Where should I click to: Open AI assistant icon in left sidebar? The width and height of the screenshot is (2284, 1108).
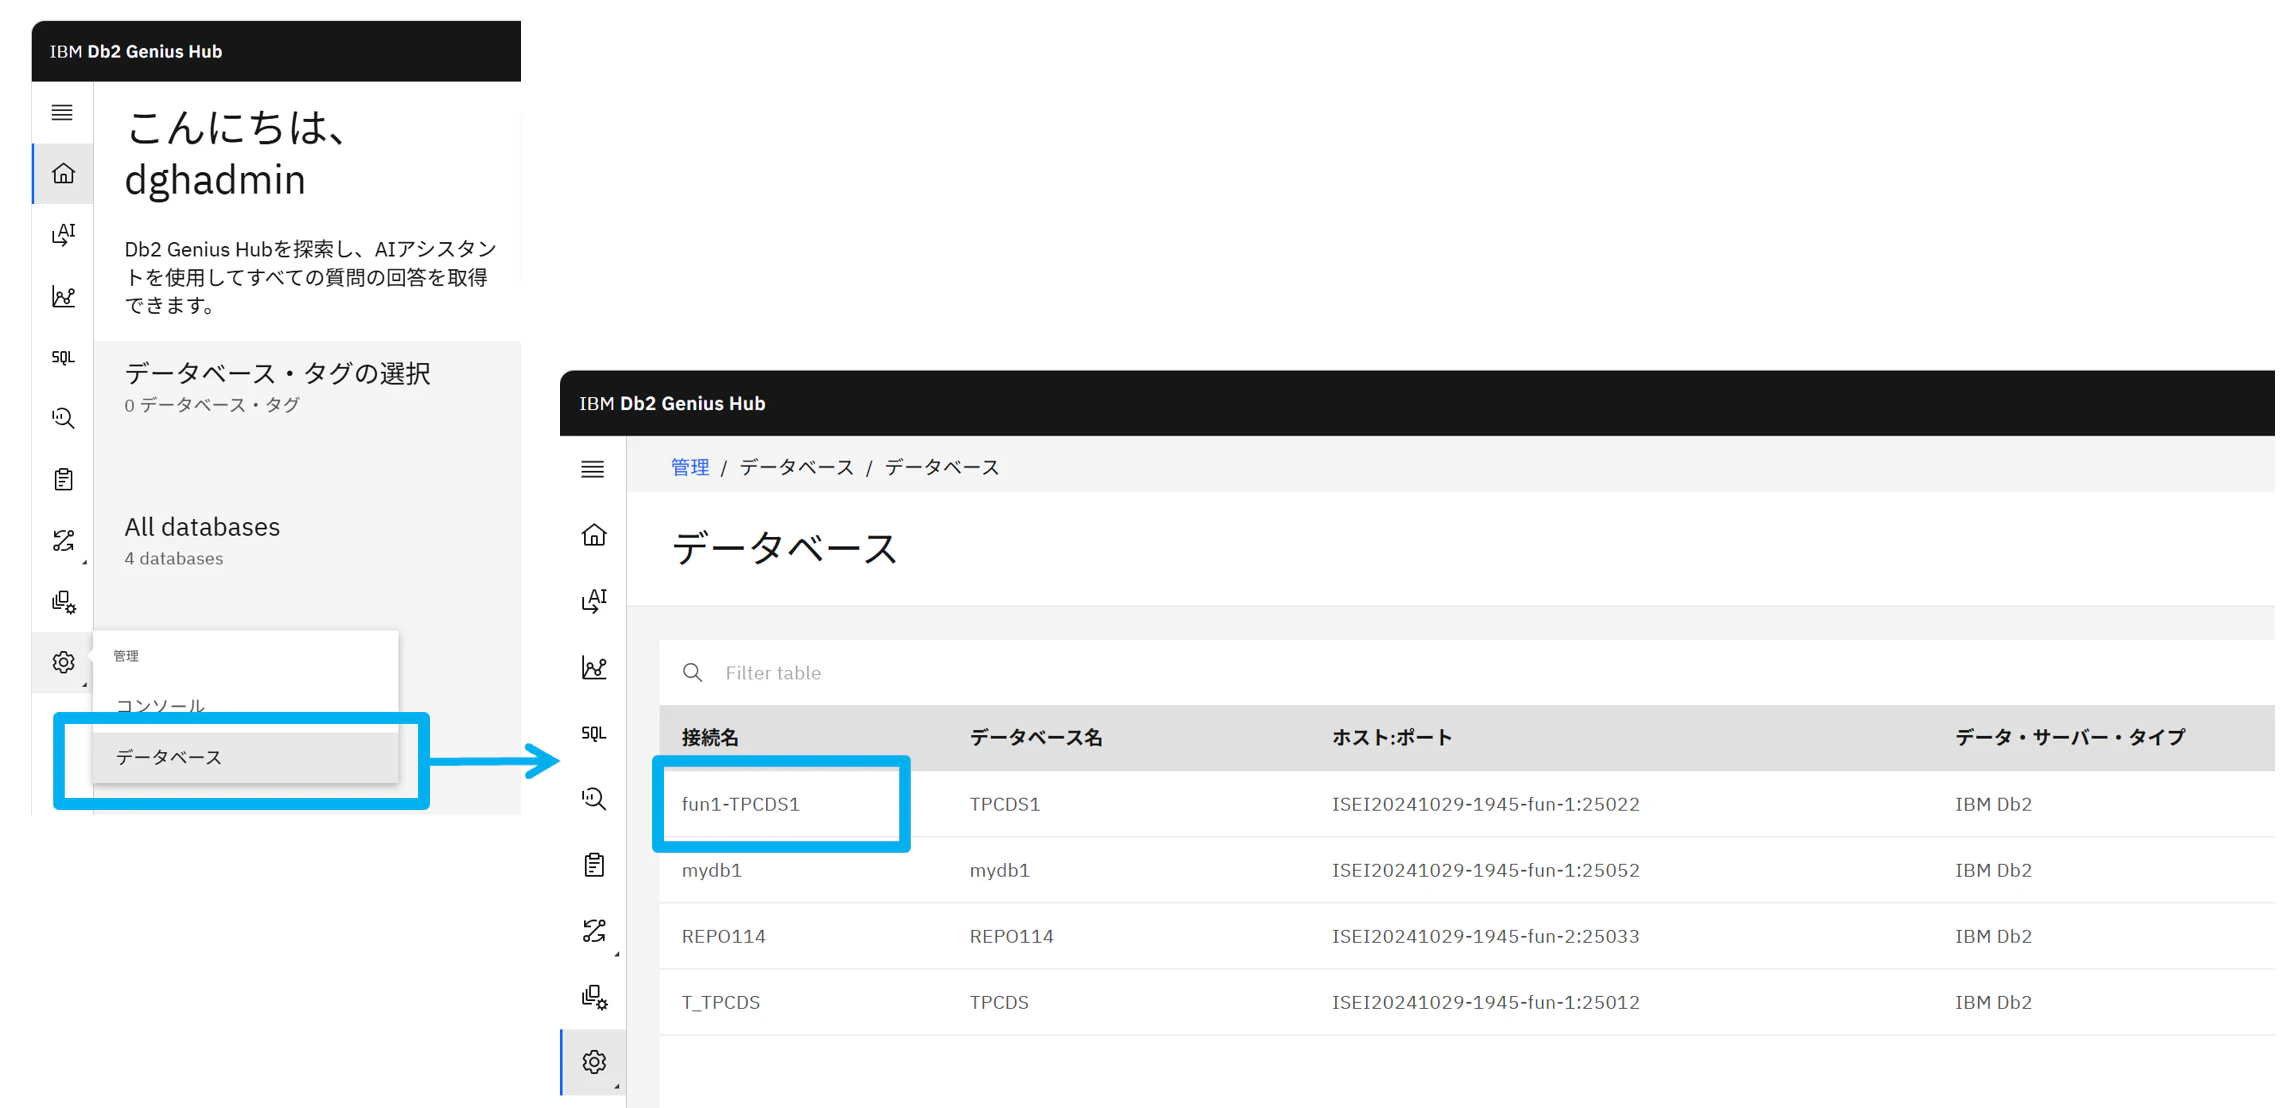[x=63, y=235]
